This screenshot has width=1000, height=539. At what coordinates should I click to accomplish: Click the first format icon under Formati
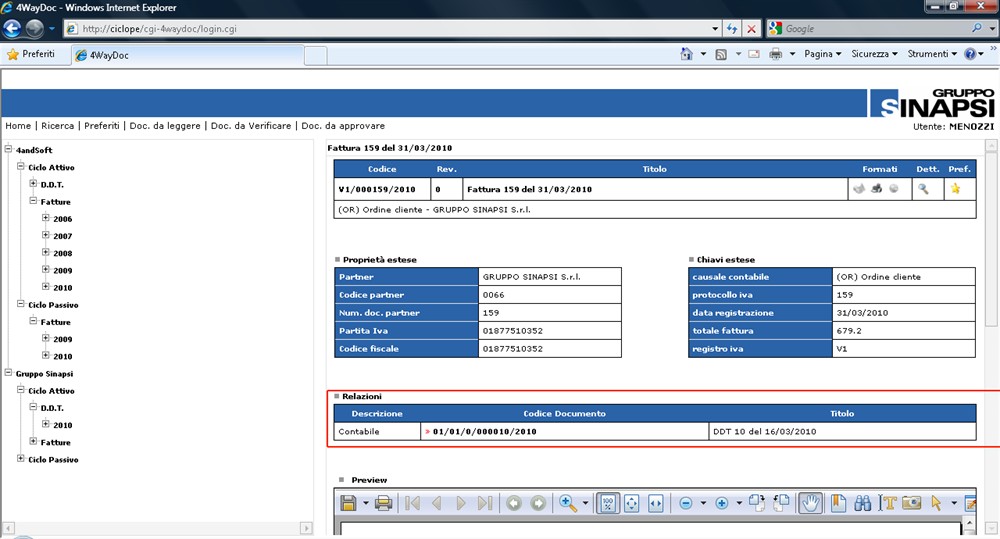859,188
